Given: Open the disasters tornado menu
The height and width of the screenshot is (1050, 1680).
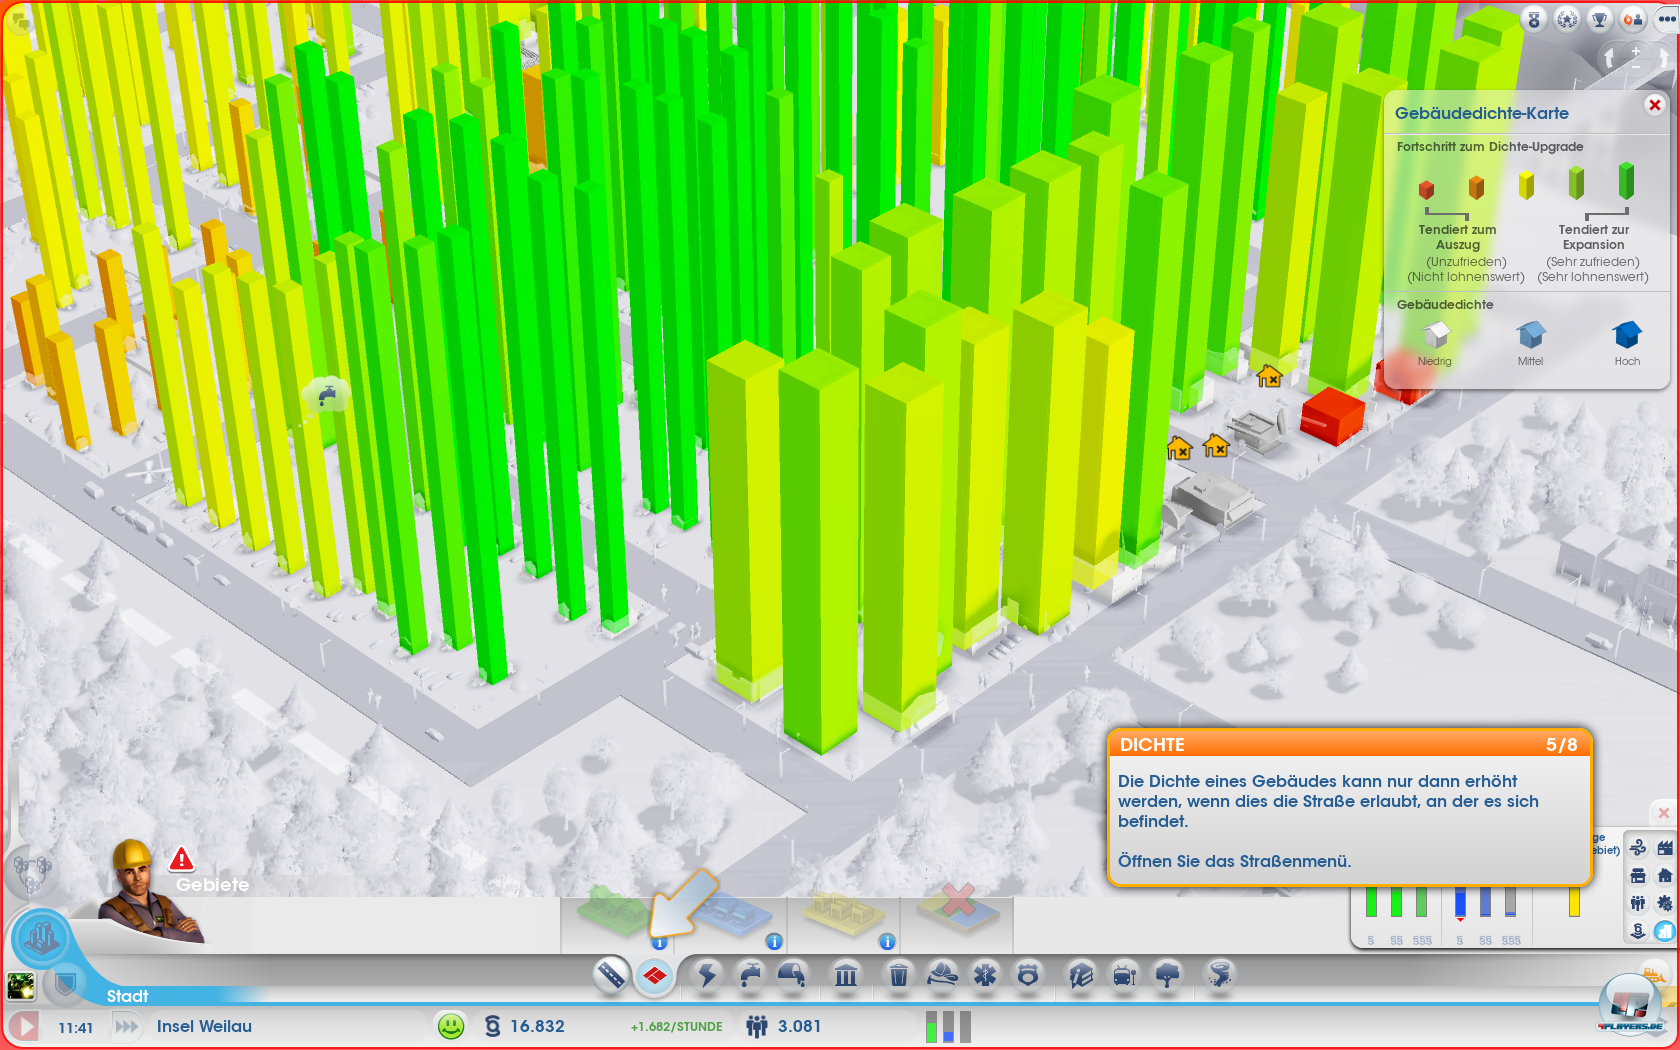Looking at the screenshot, I should (1219, 974).
